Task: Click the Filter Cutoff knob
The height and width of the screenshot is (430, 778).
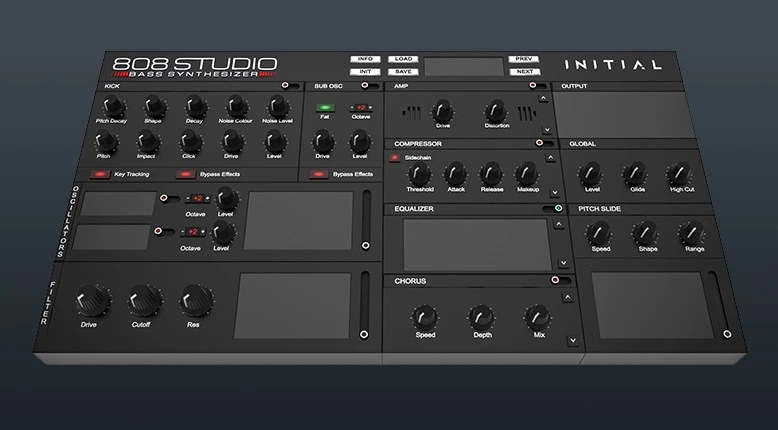Action: click(x=145, y=301)
